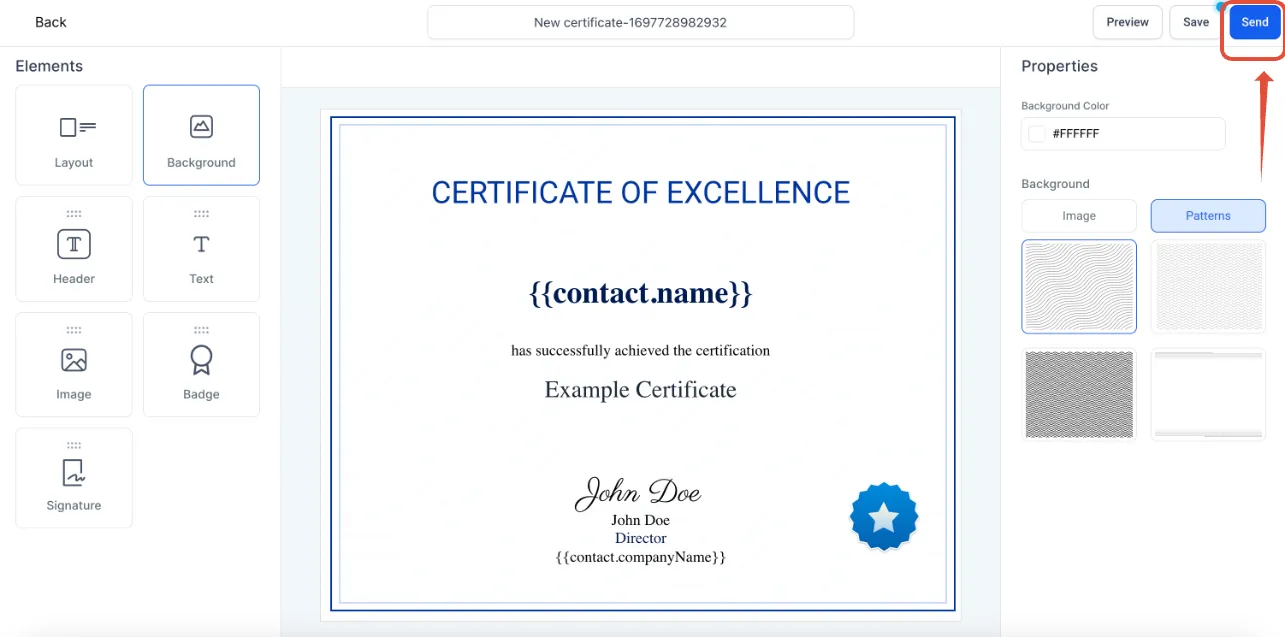1285x637 pixels.
Task: Select the Layout element icon
Action: coord(74,135)
